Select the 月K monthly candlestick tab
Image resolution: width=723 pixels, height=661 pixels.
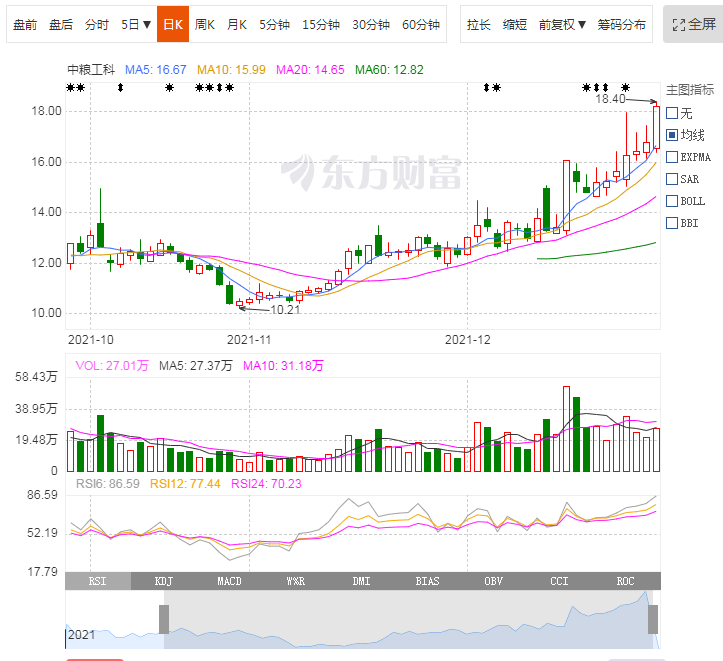pyautogui.click(x=237, y=24)
